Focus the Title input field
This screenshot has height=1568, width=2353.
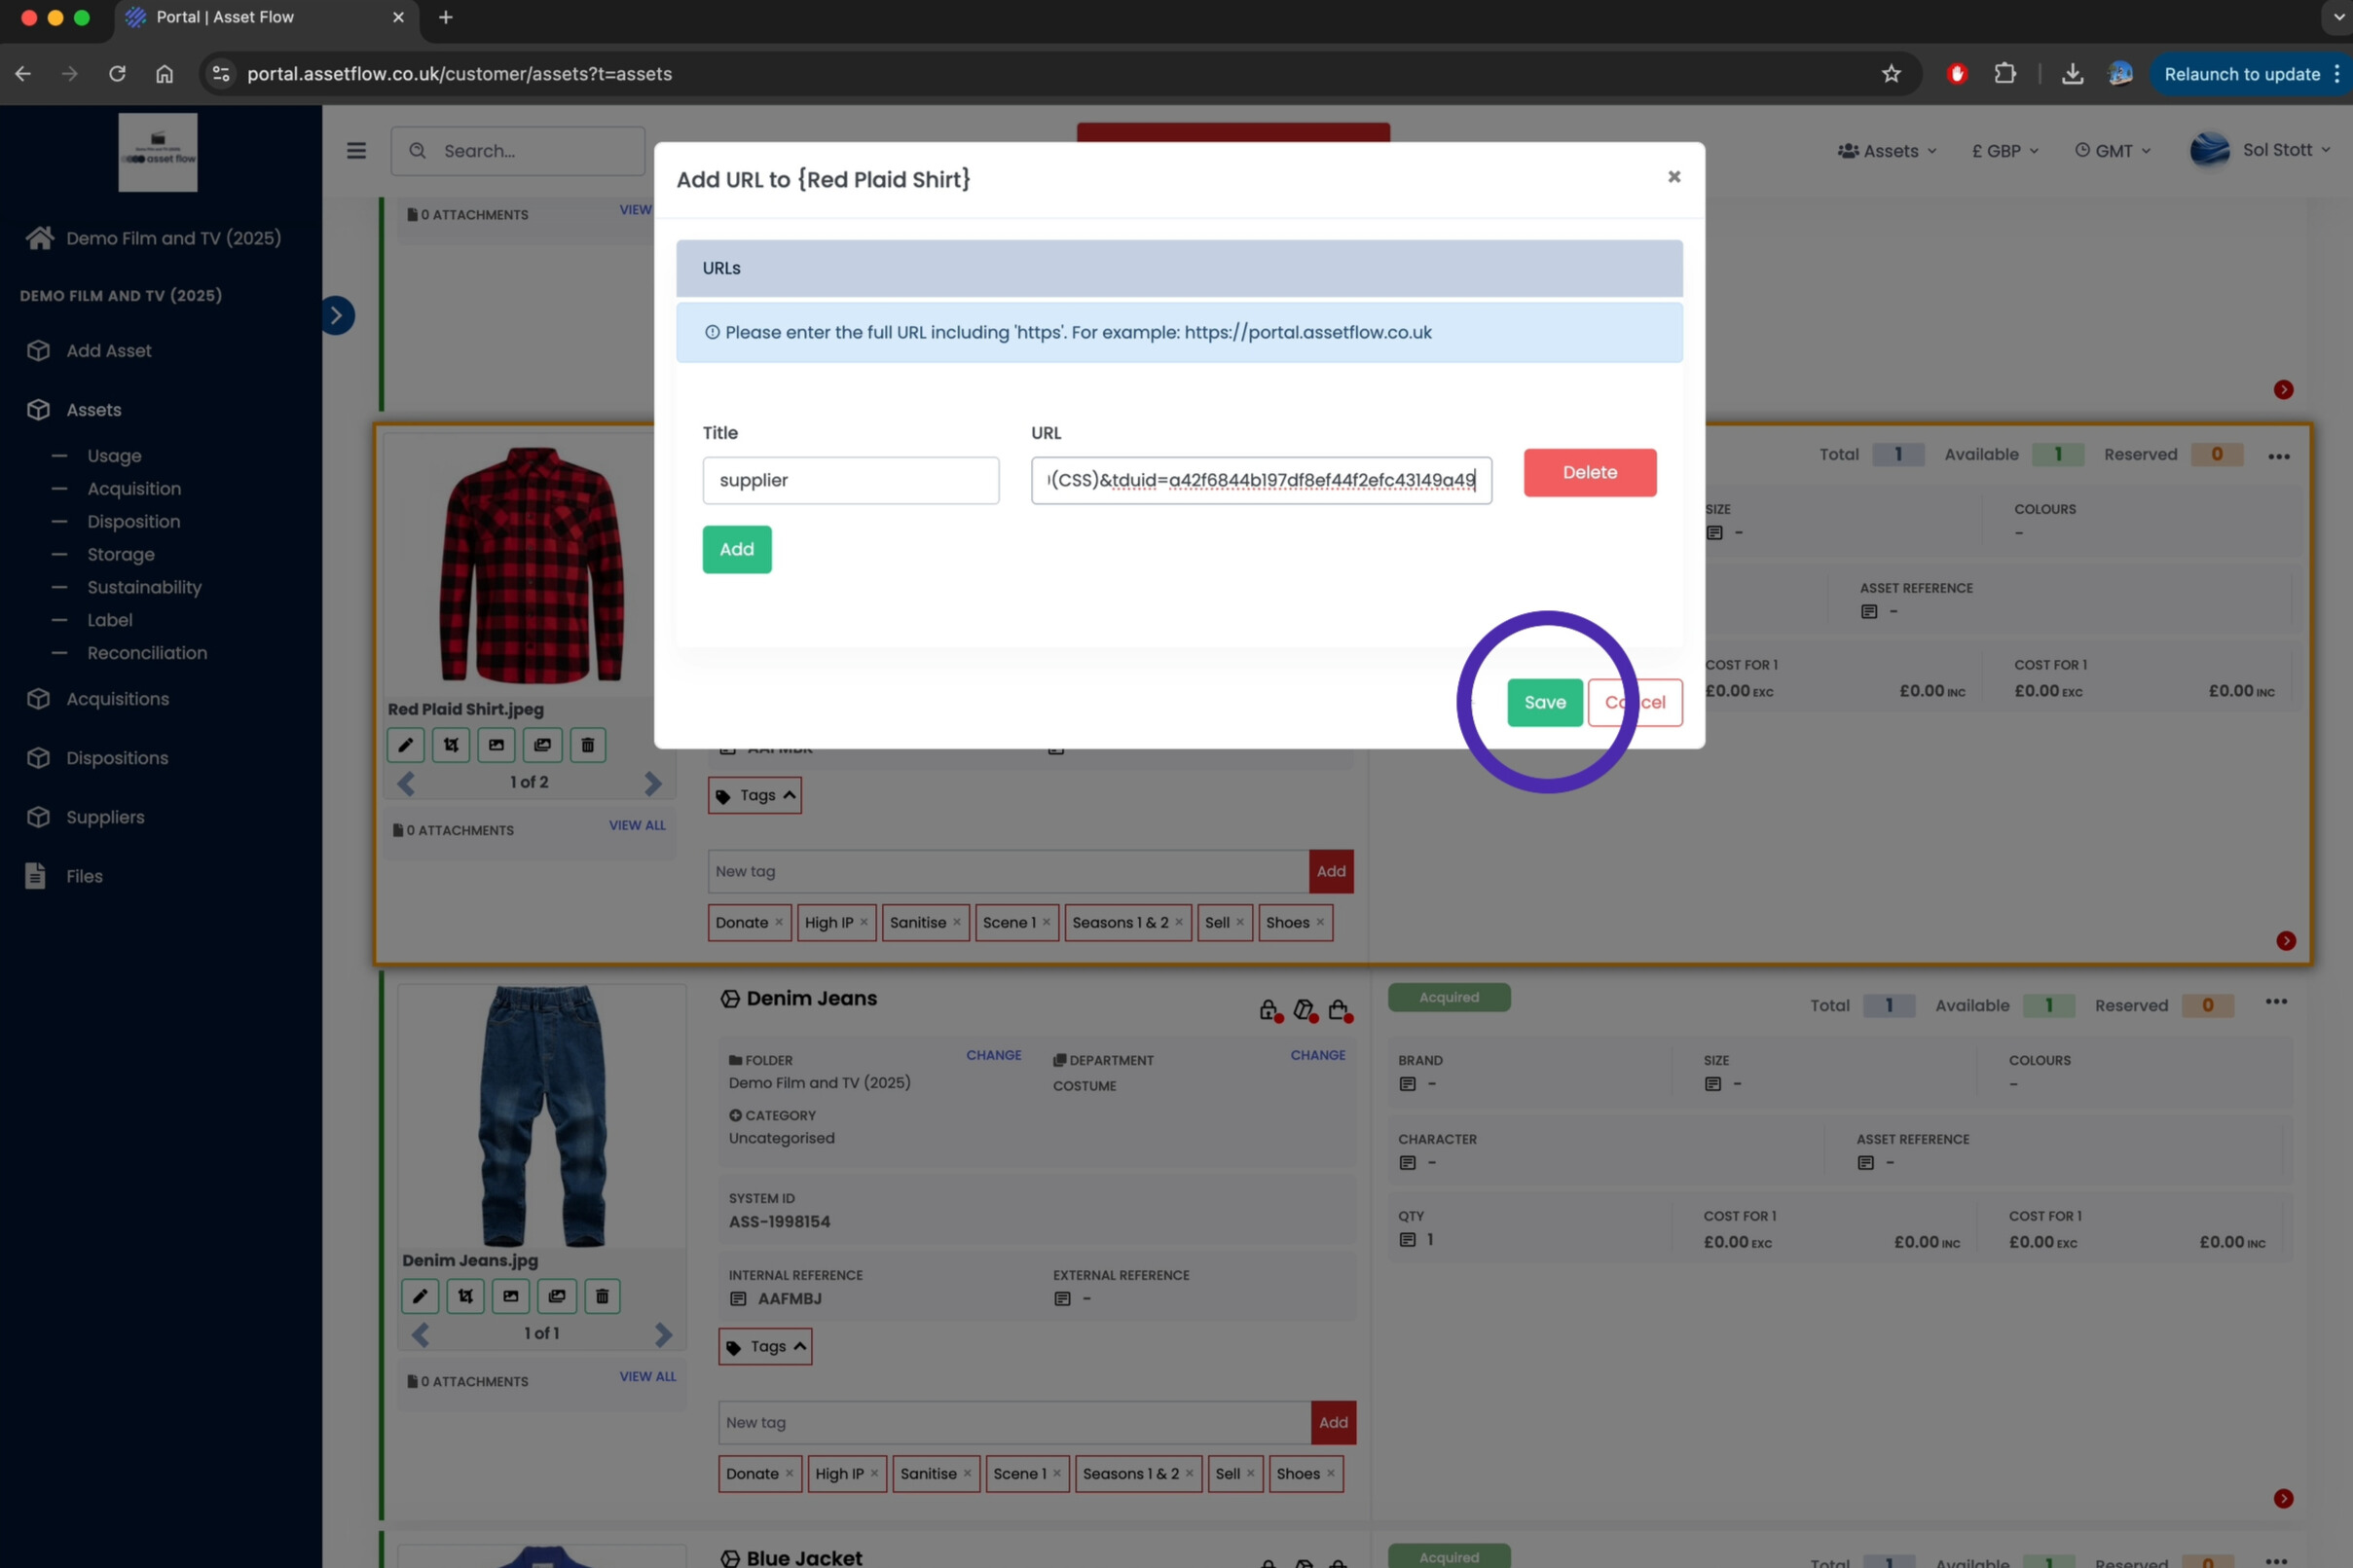850,480
